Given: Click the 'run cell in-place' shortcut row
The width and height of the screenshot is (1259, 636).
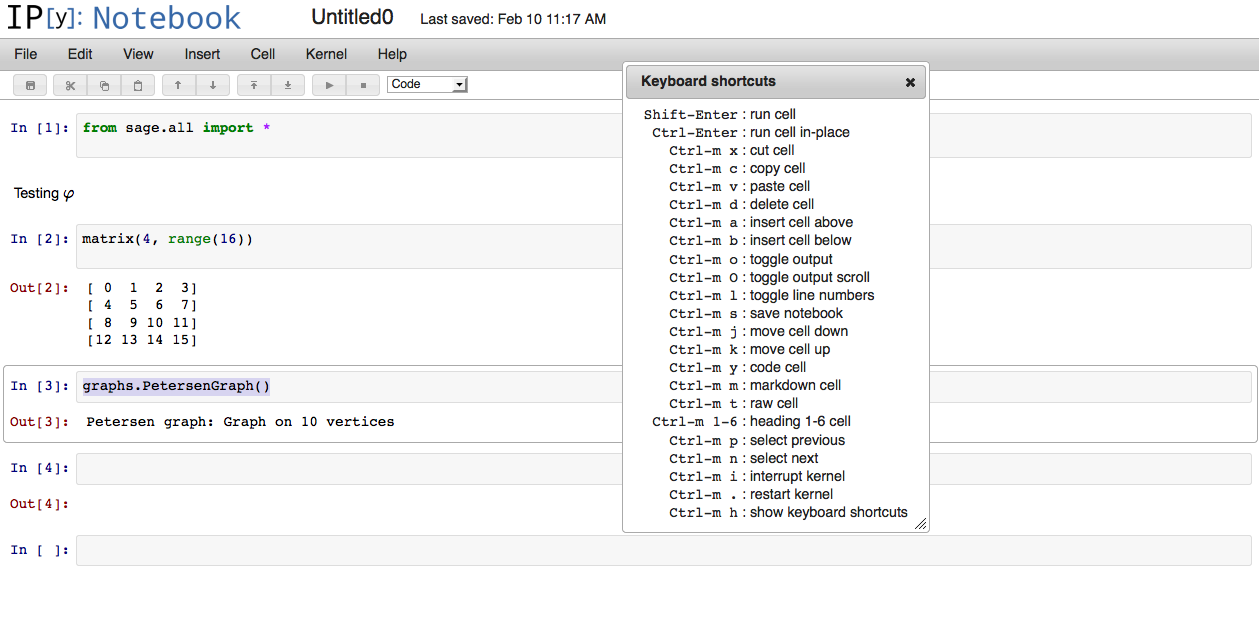Looking at the screenshot, I should click(x=751, y=132).
